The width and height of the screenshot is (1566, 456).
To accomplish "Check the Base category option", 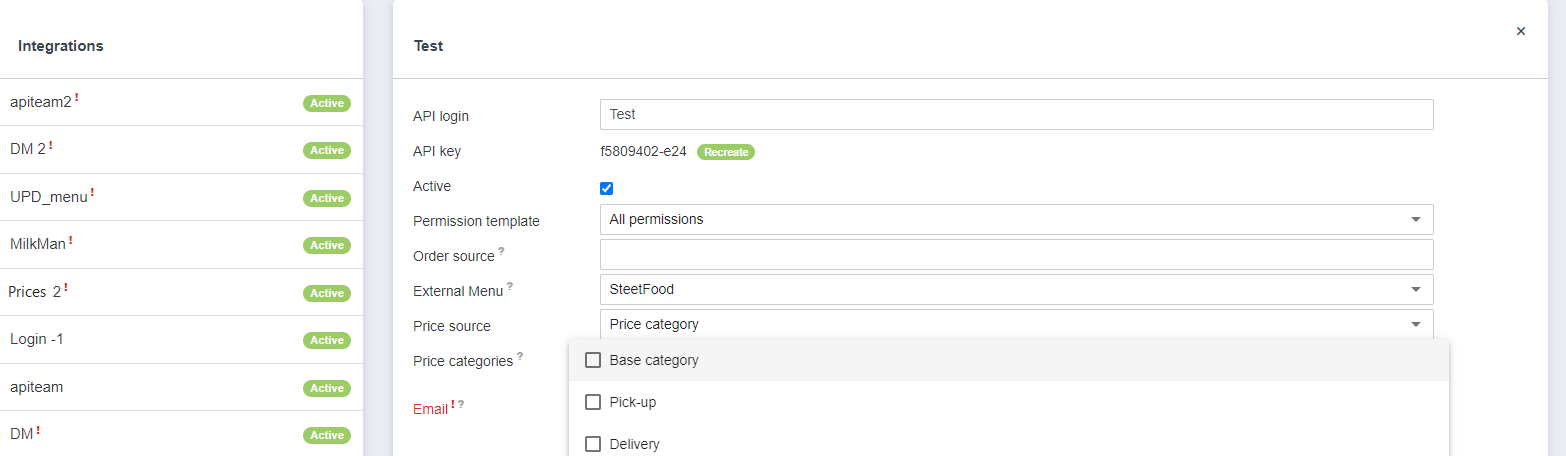I will point(593,360).
